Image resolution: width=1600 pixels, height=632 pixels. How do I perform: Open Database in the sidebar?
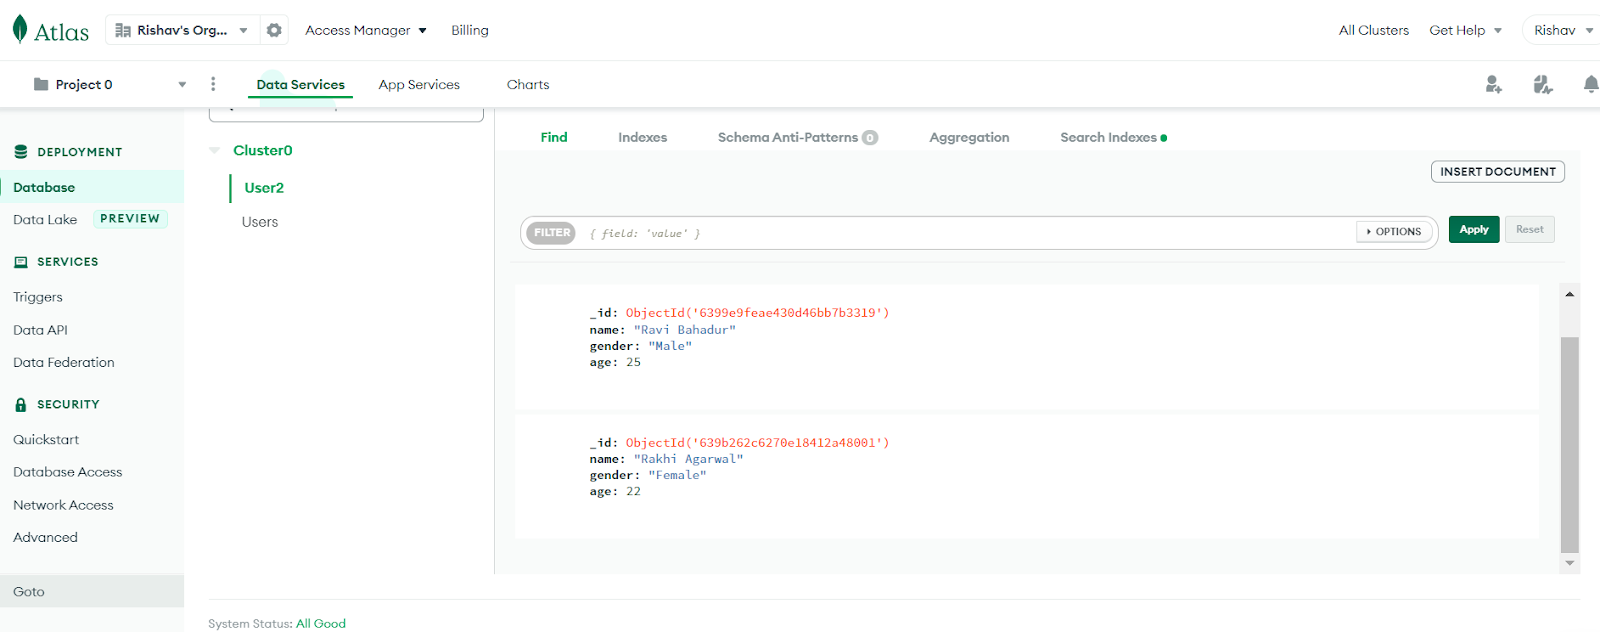[92, 187]
